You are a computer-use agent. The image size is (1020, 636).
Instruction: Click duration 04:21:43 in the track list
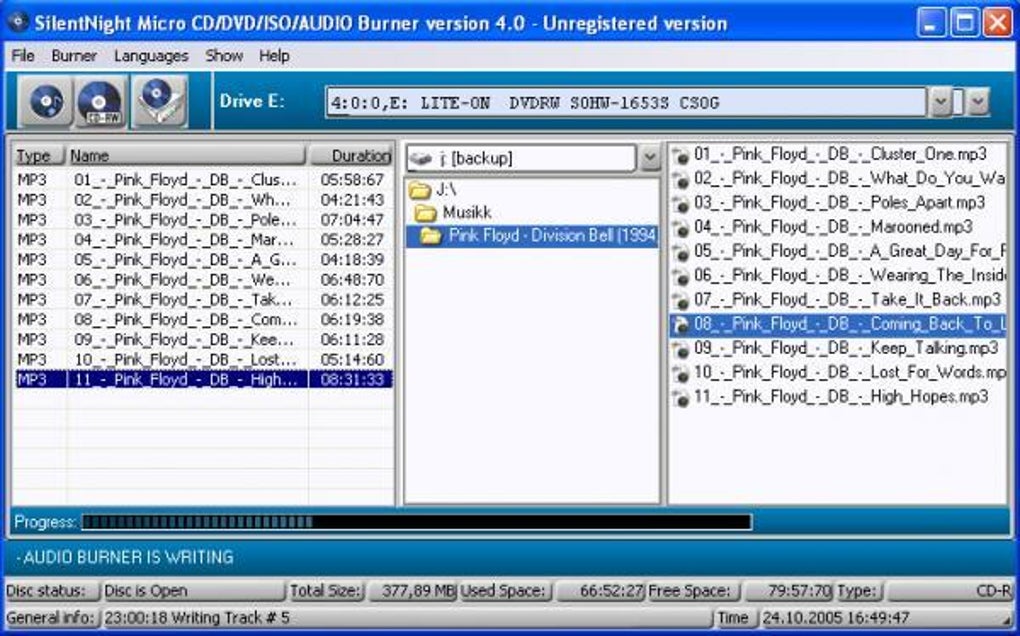pos(352,200)
